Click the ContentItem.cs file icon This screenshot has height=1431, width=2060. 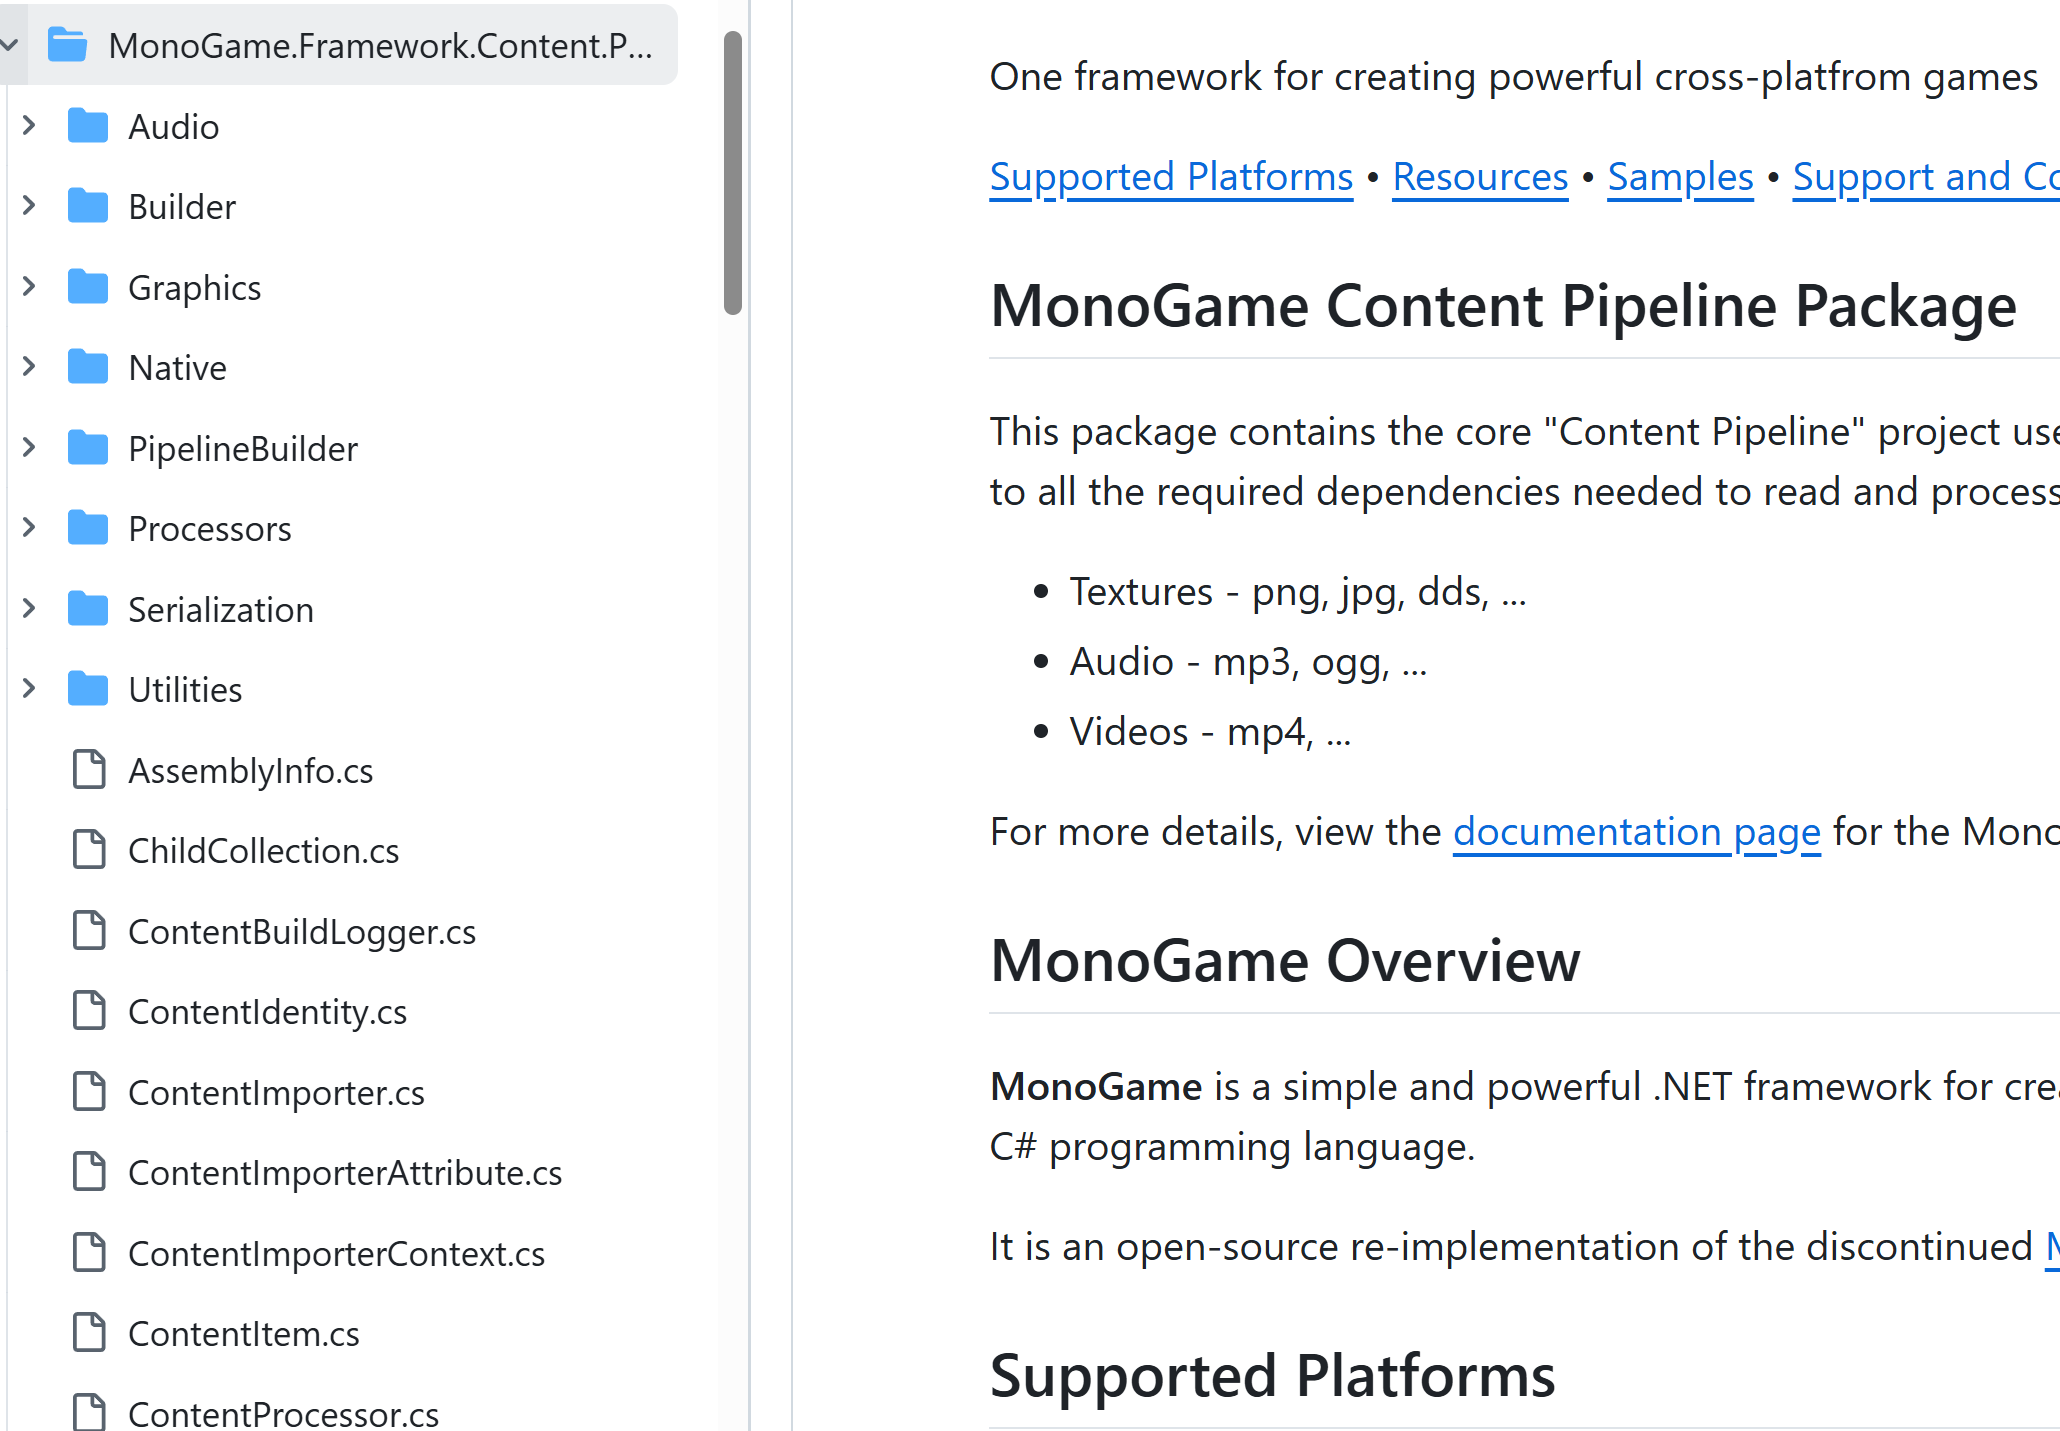pyautogui.click(x=89, y=1334)
